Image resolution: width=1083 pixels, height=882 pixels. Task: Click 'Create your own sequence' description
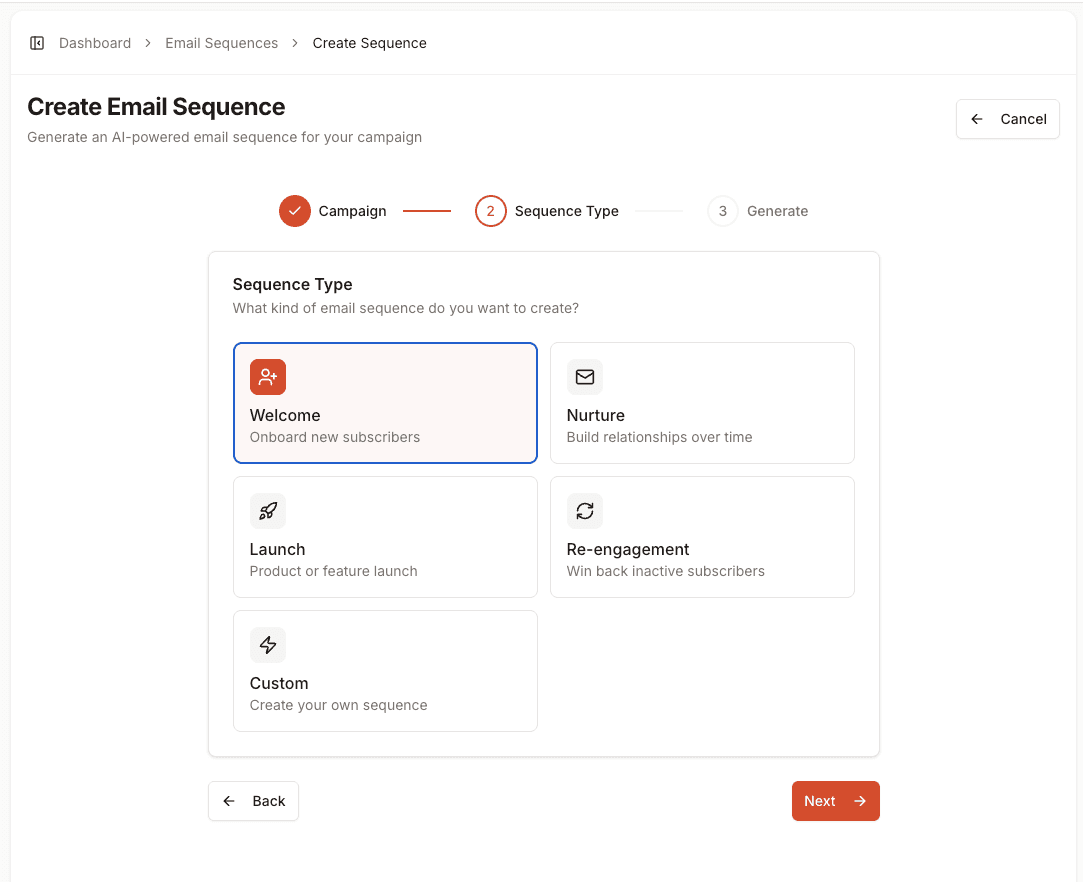(338, 705)
